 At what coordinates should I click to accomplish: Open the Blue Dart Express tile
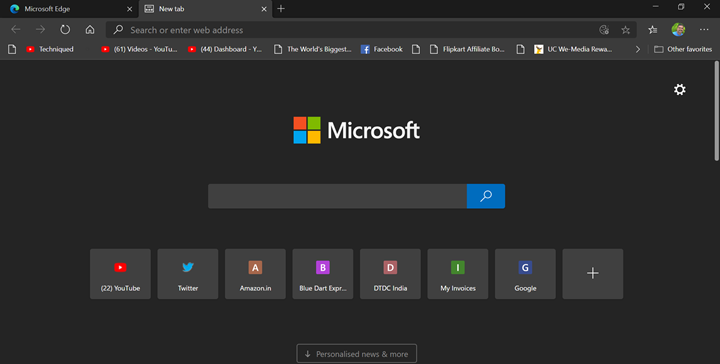tap(323, 274)
